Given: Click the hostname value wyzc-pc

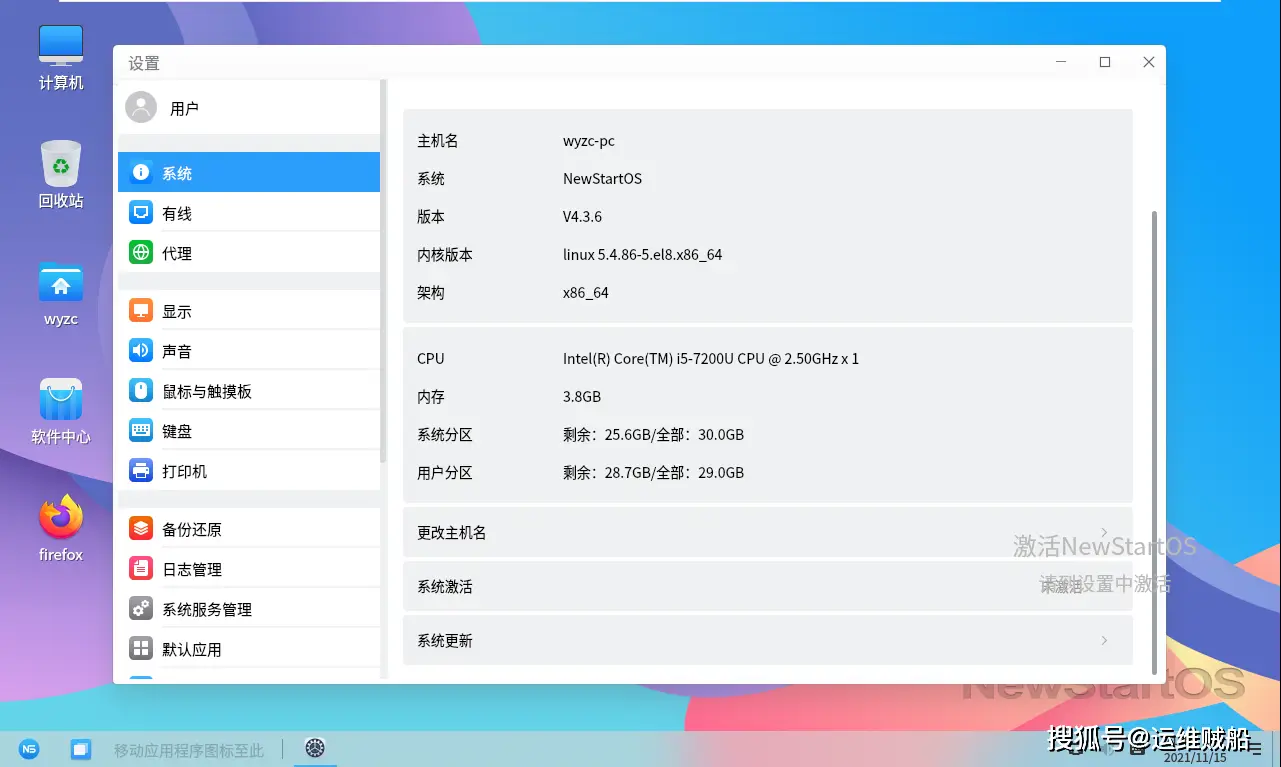Looking at the screenshot, I should (x=589, y=141).
